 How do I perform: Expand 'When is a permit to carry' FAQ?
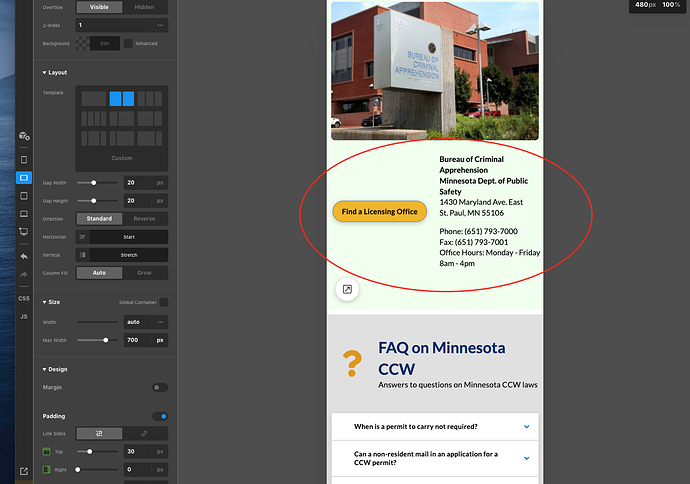(435, 426)
